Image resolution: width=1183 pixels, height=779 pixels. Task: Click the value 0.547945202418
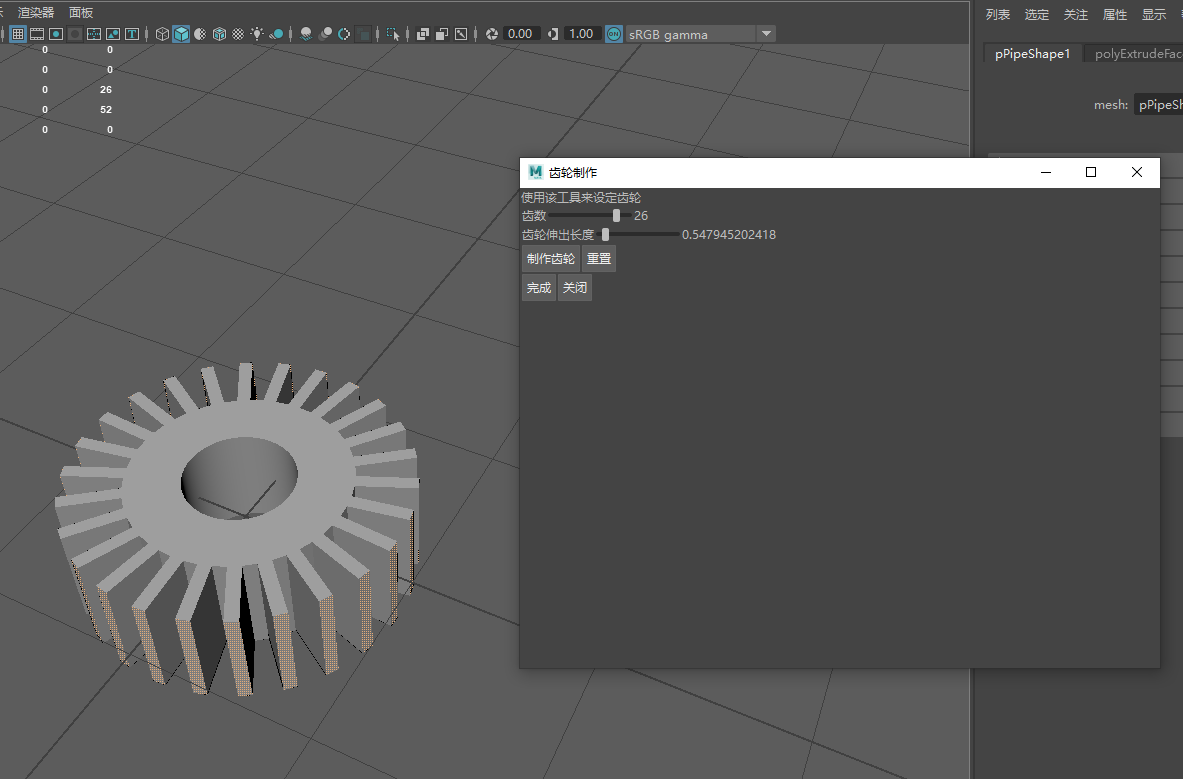pos(729,235)
